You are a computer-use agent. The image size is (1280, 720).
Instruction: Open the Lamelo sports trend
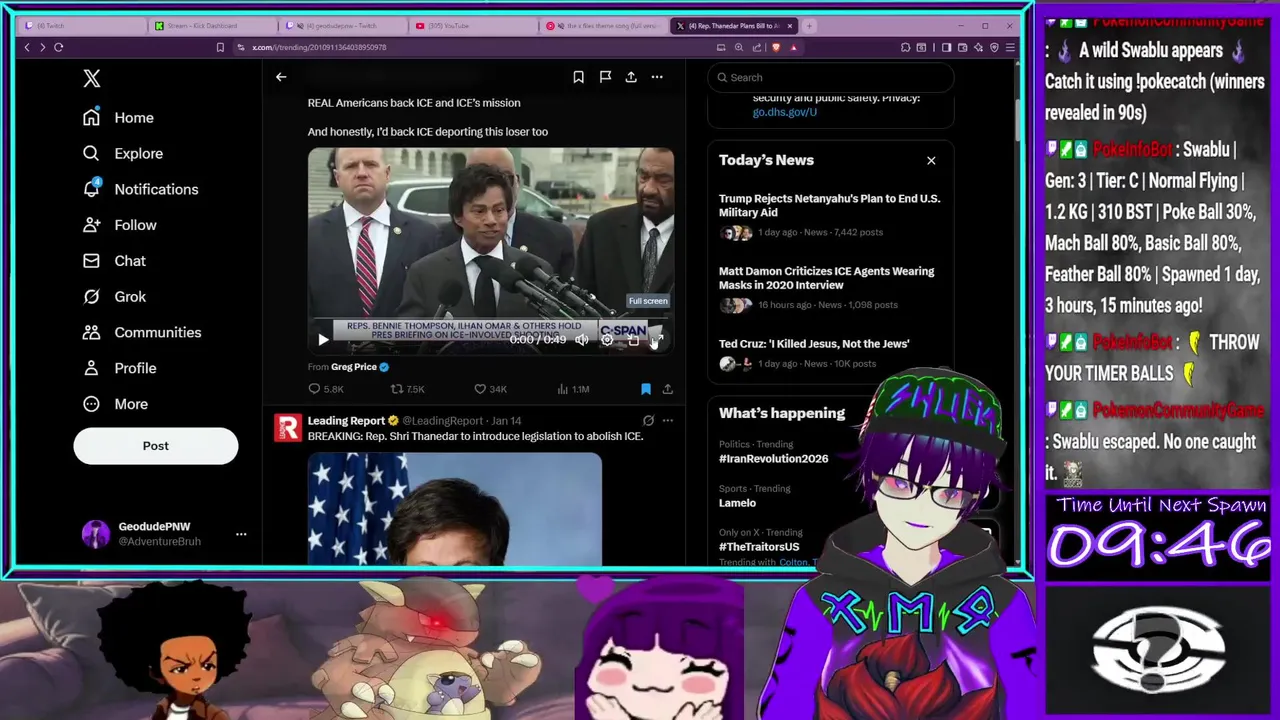click(x=737, y=503)
